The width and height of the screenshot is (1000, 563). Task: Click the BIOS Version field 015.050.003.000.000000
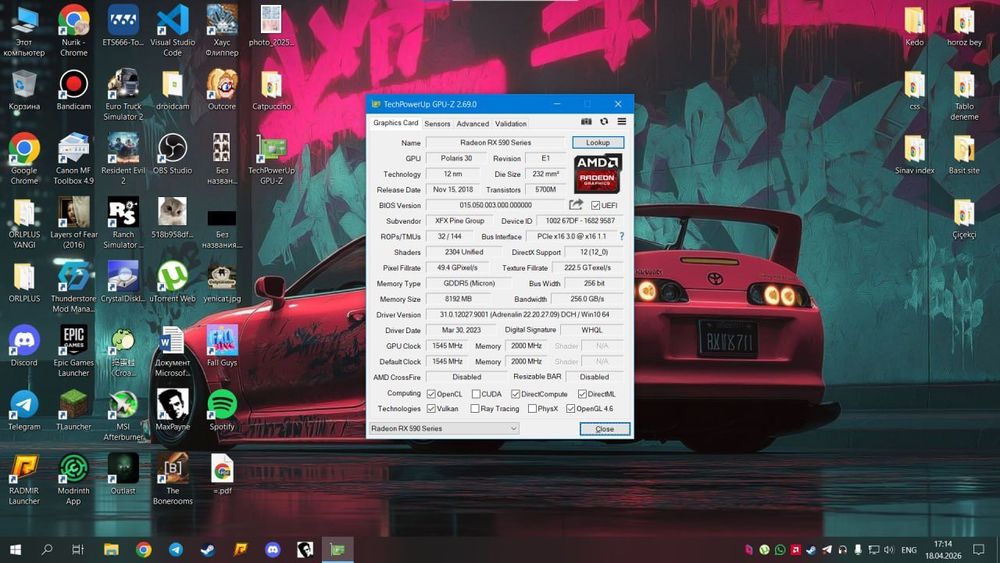(496, 205)
